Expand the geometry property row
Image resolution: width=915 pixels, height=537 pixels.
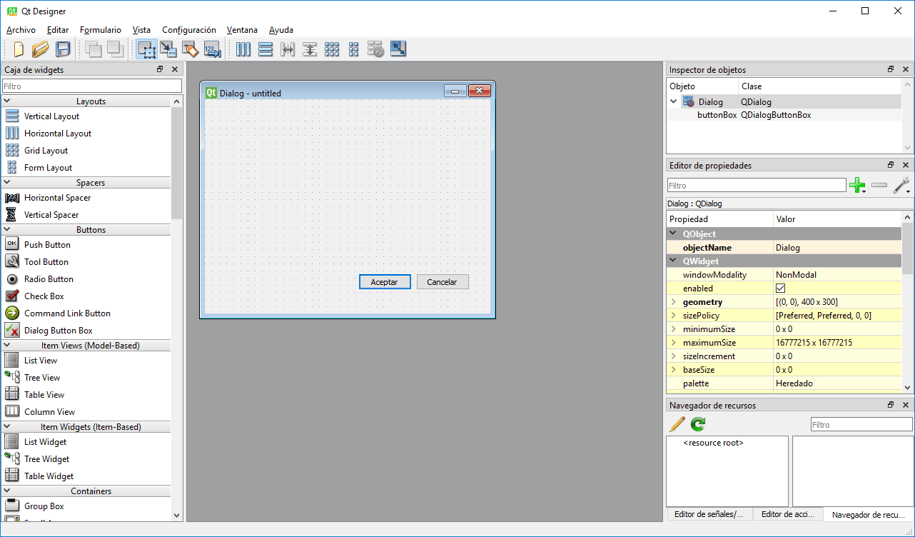click(673, 302)
